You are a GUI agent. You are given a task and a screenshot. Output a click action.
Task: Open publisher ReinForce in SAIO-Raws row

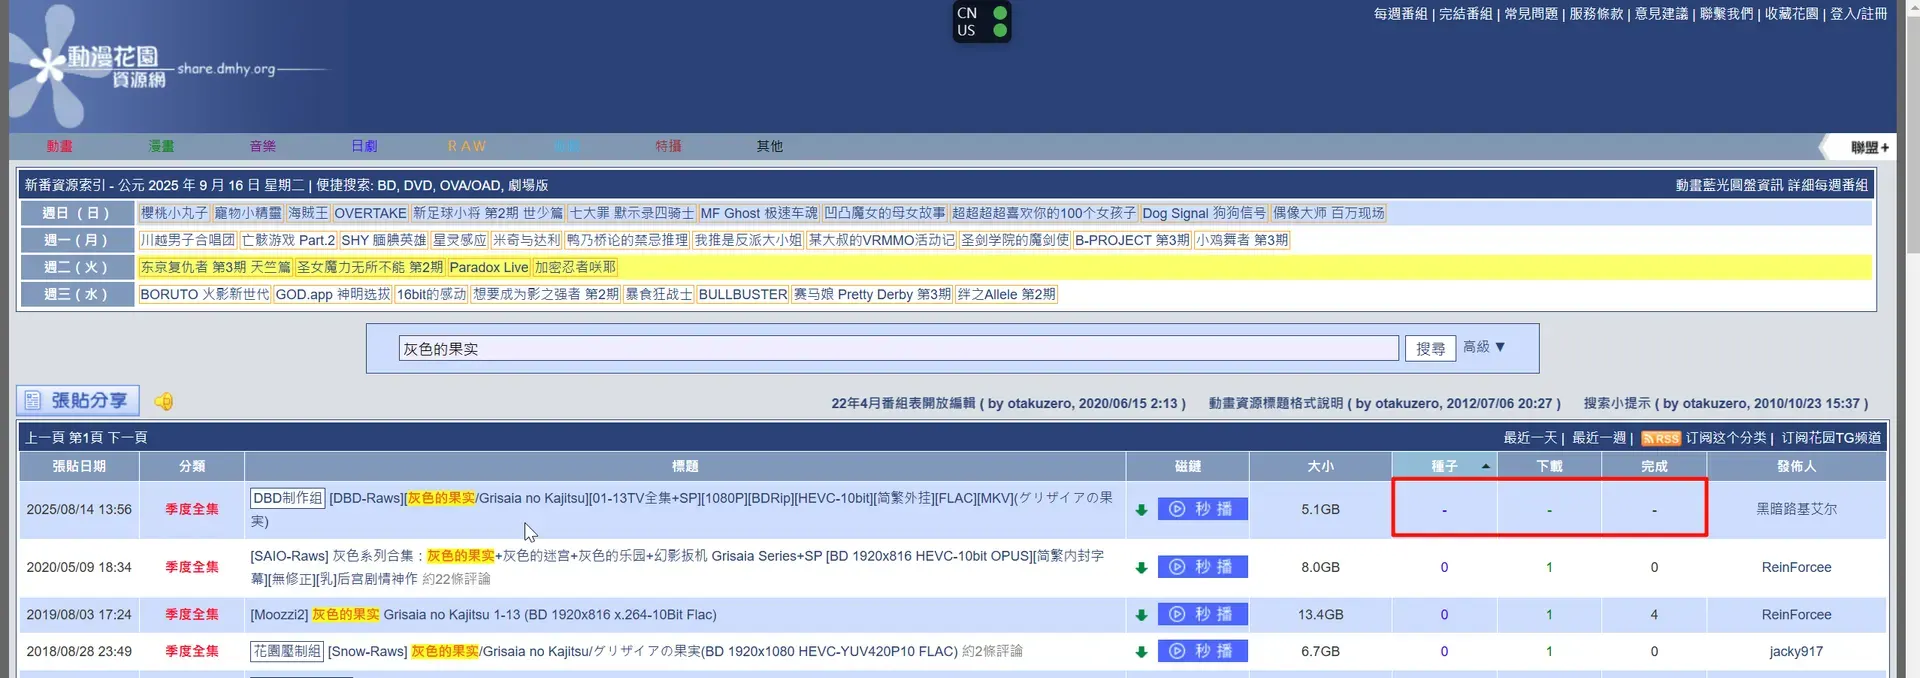[1796, 567]
